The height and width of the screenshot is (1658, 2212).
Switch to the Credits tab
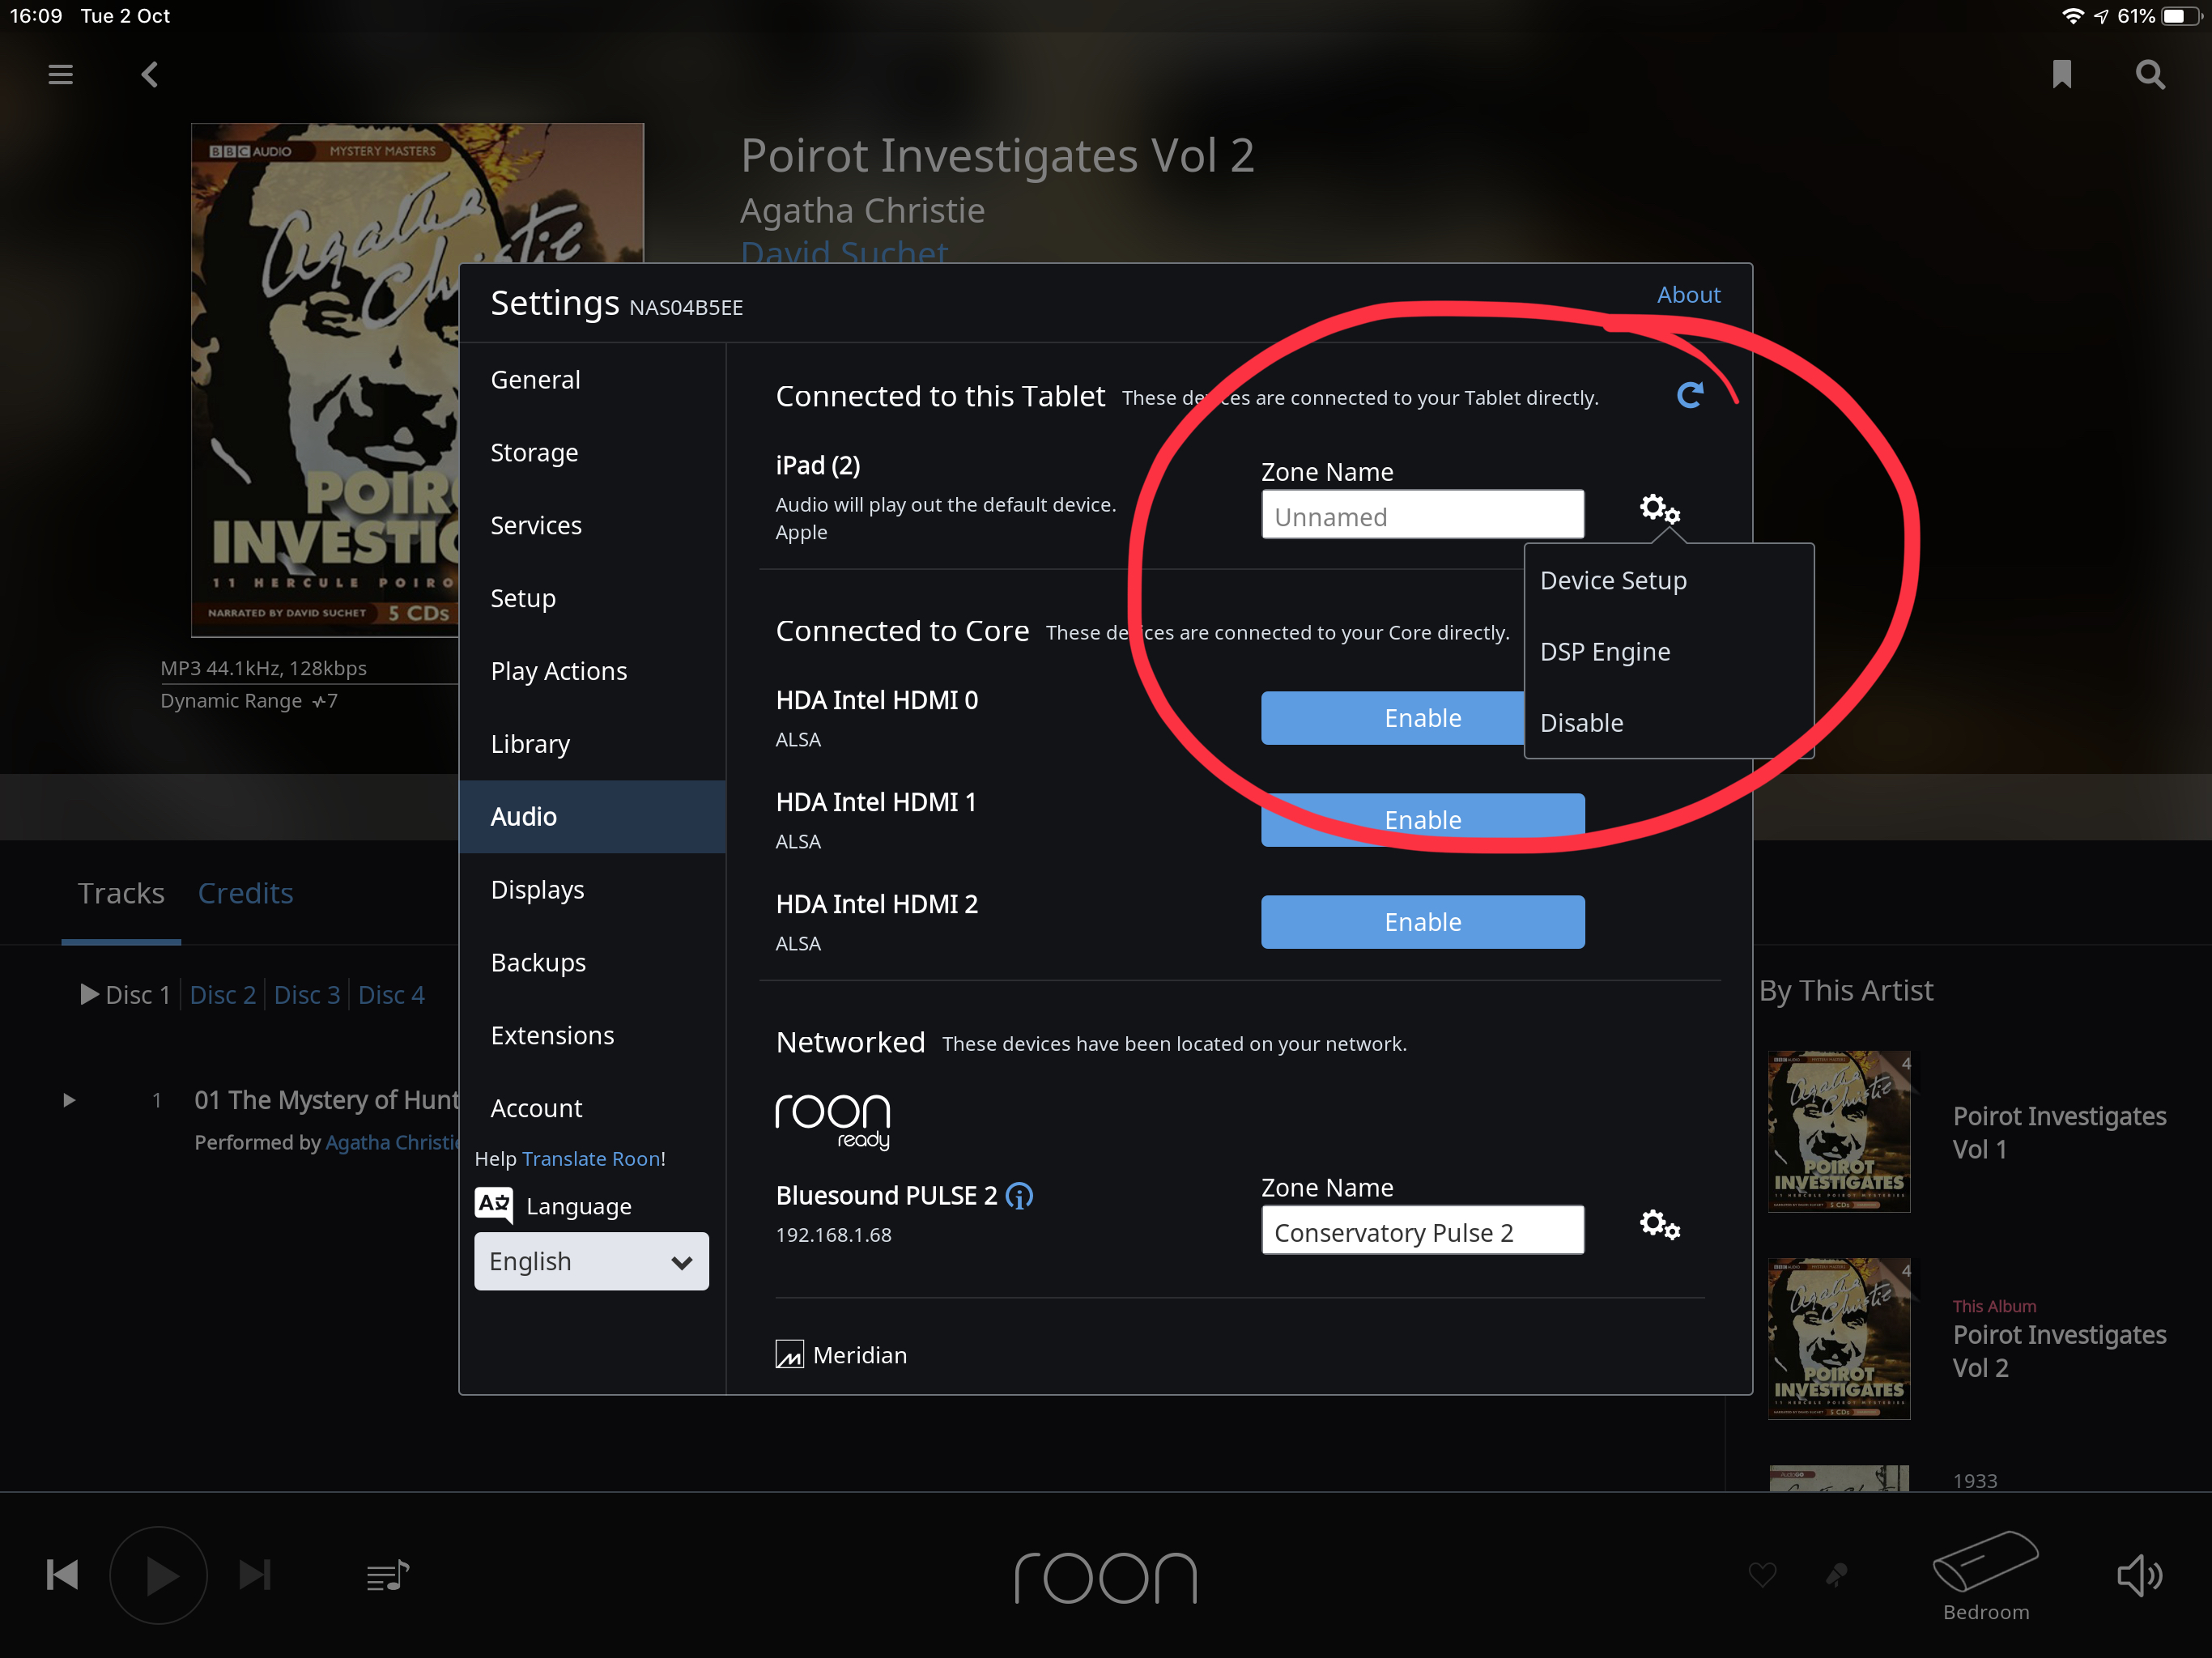pyautogui.click(x=245, y=893)
